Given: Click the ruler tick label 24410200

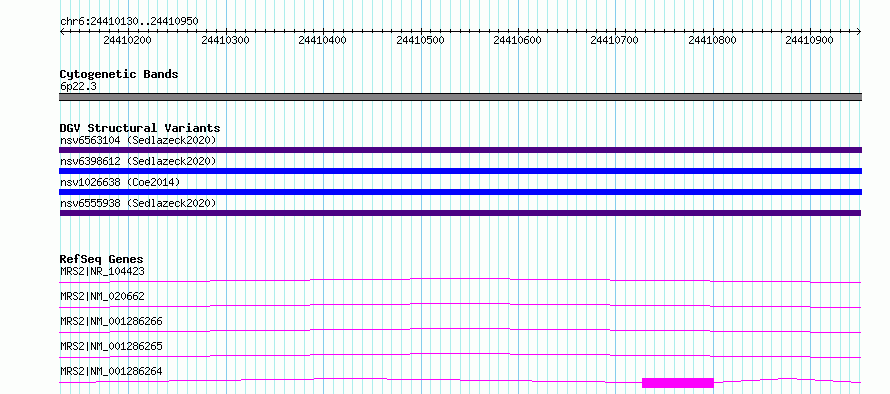Looking at the screenshot, I should 128,40.
